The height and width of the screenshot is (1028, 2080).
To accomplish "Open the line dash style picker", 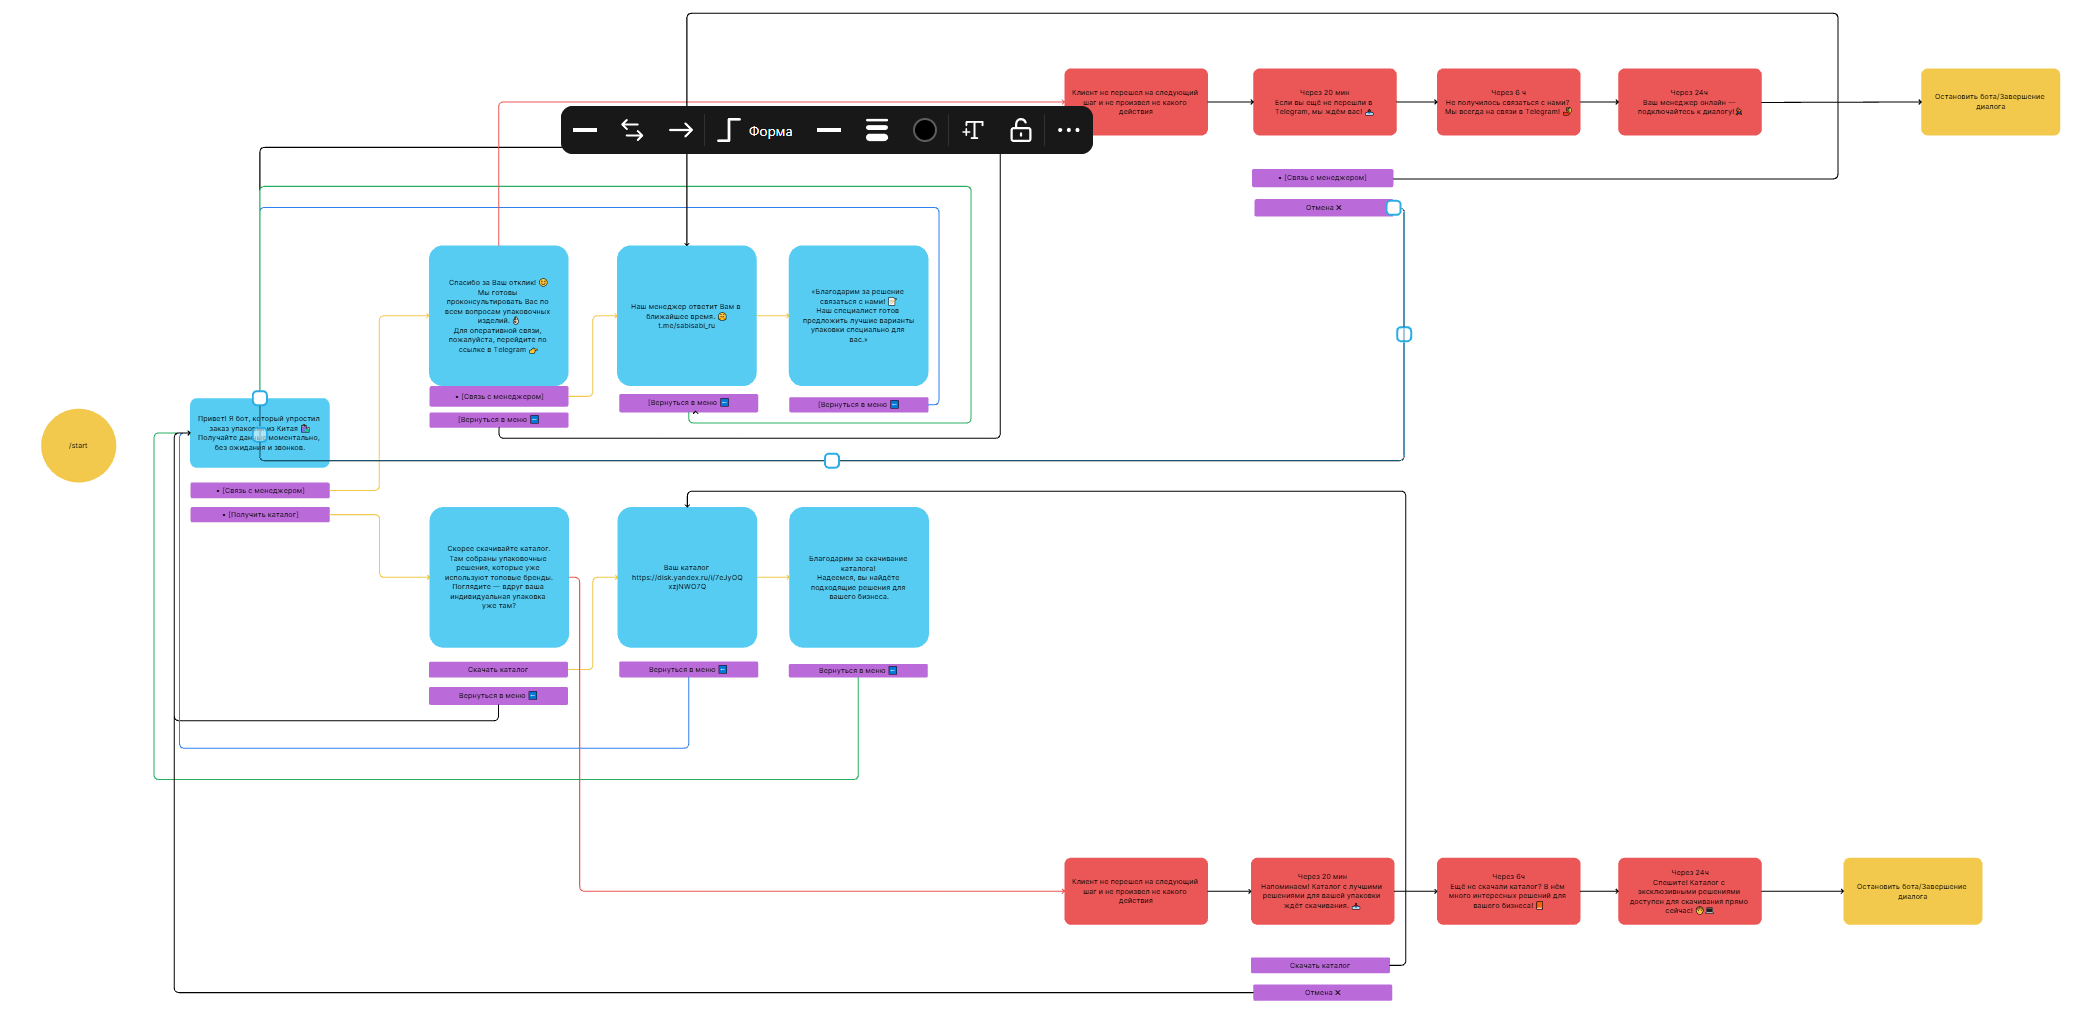I will tap(829, 130).
